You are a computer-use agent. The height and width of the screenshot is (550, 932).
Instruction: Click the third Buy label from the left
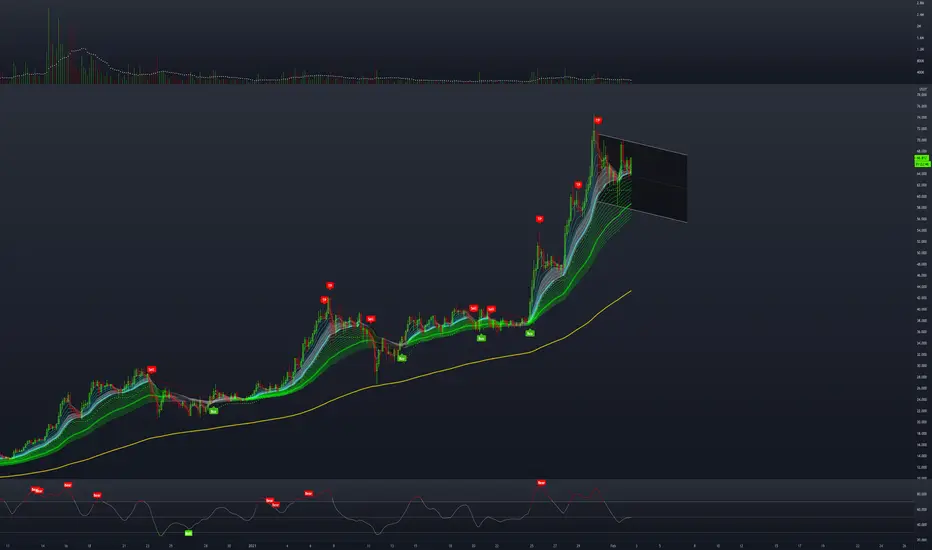[481, 338]
